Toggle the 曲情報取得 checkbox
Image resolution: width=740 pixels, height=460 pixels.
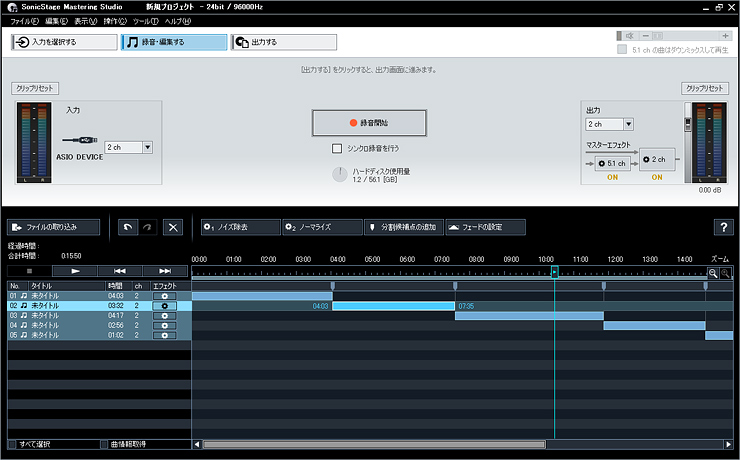click(103, 444)
